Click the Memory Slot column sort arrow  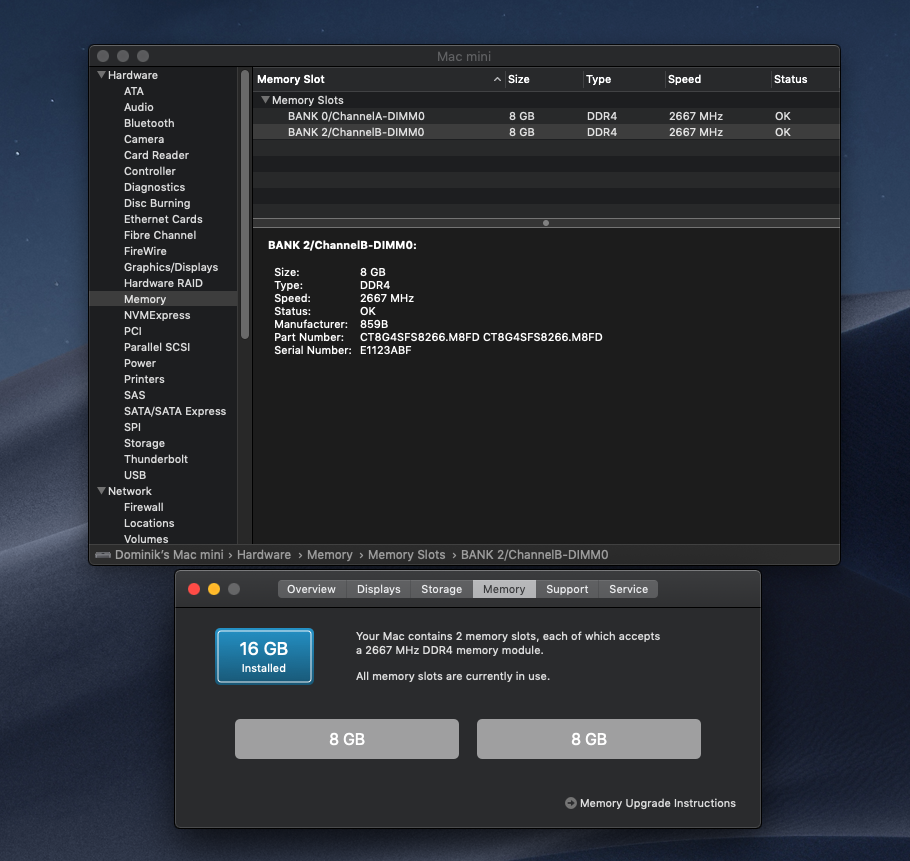click(497, 79)
